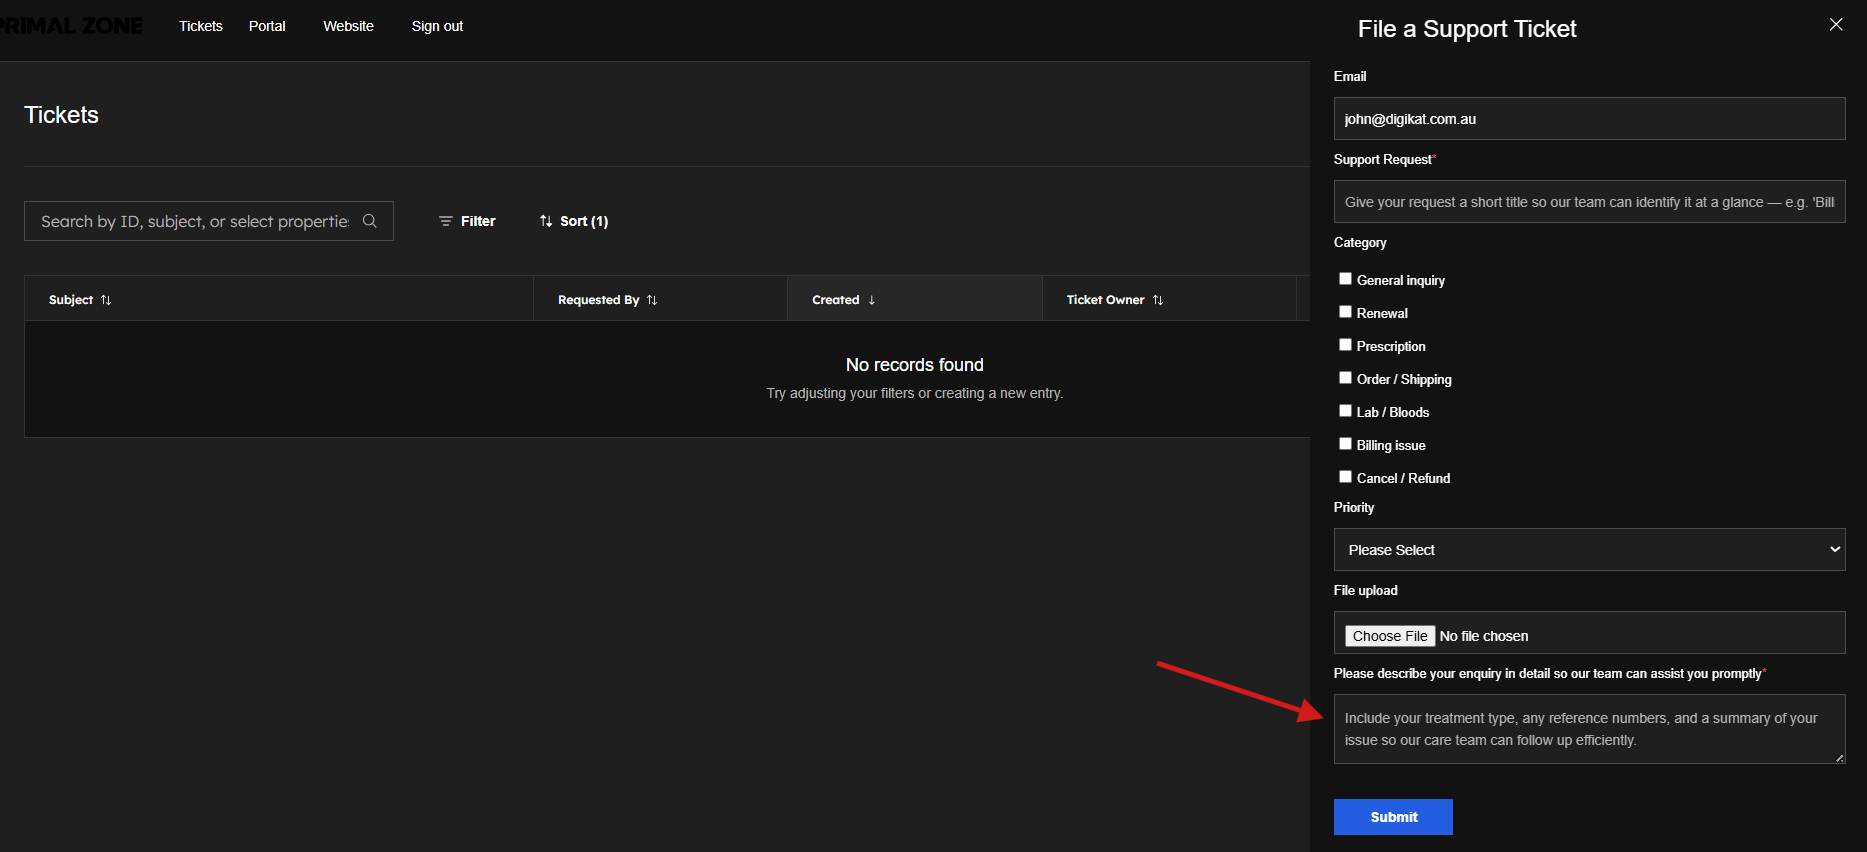Sort by Ticket Owner column arrows

tap(1158, 300)
